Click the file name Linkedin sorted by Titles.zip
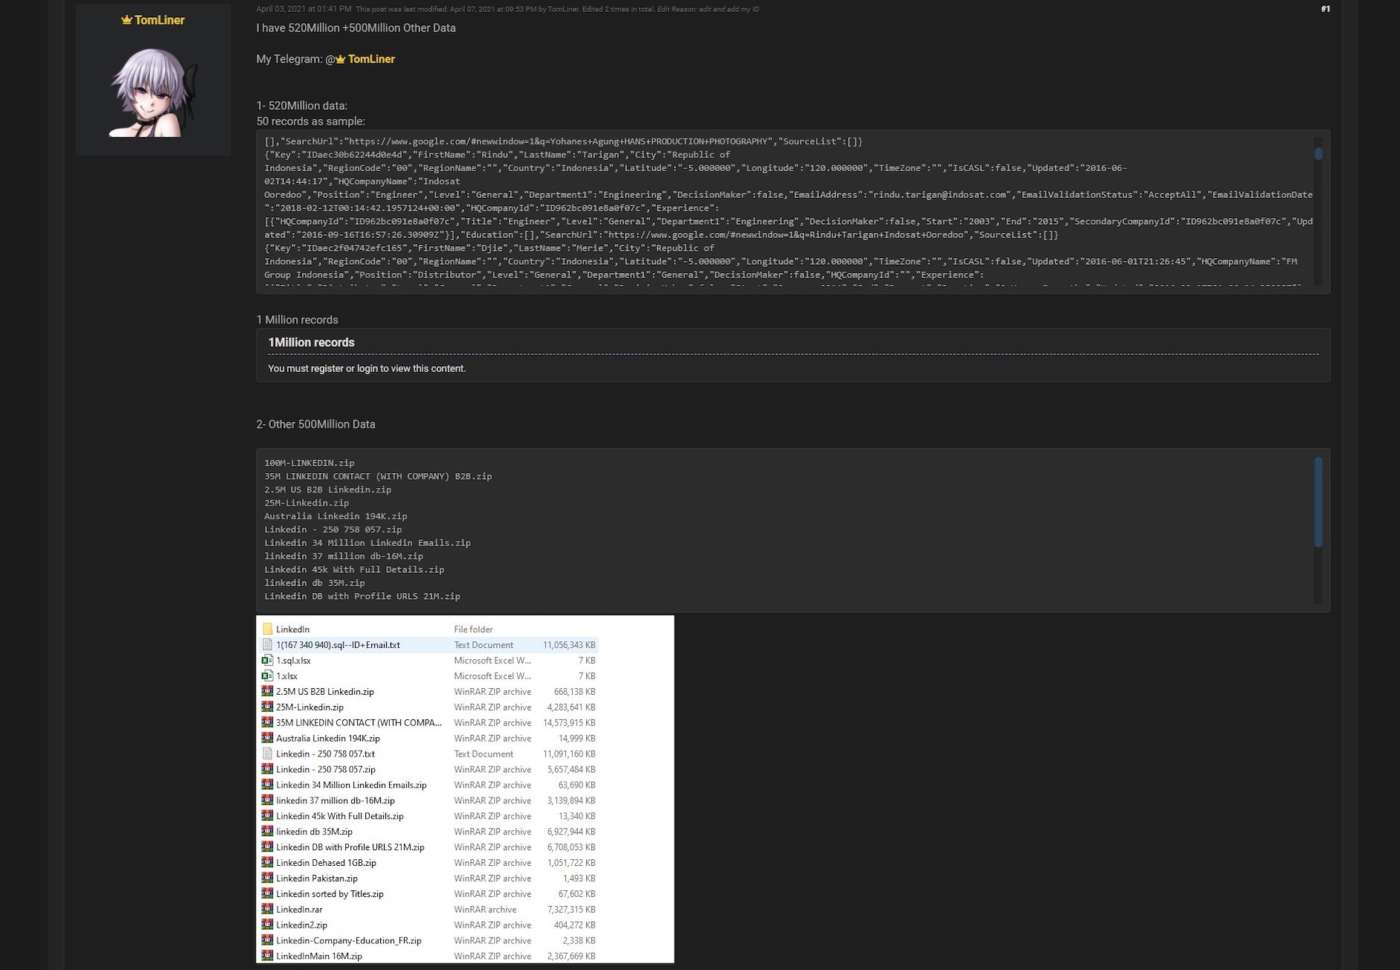1400x970 pixels. (330, 894)
